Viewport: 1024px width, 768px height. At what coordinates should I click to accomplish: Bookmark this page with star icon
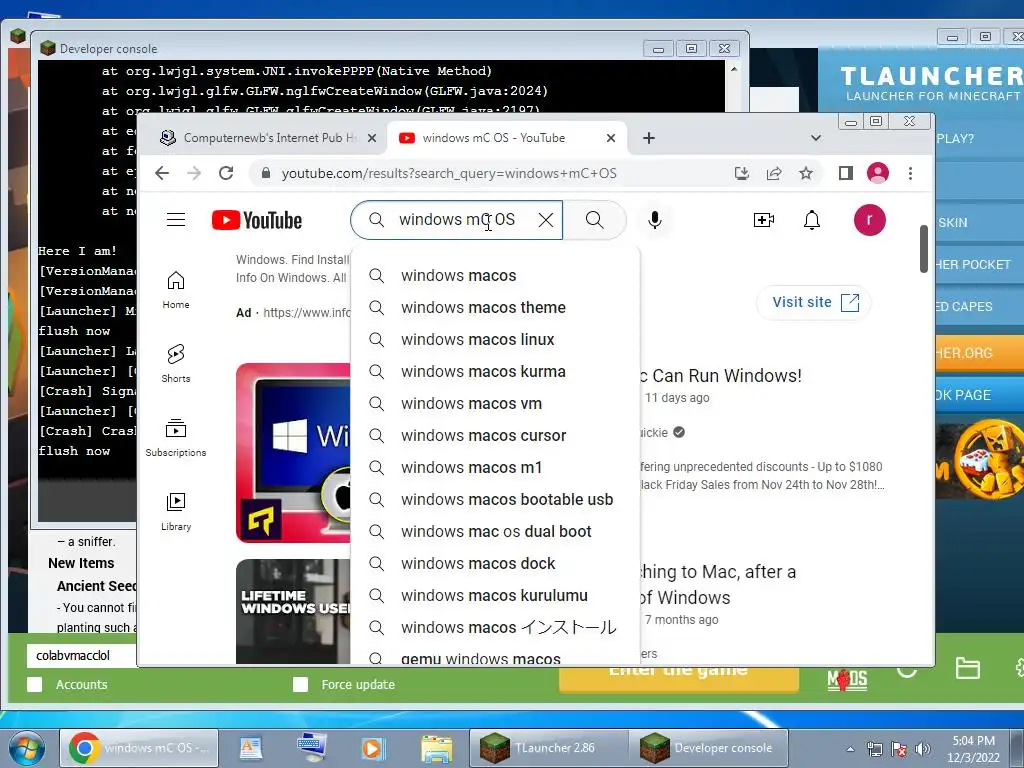pos(806,173)
